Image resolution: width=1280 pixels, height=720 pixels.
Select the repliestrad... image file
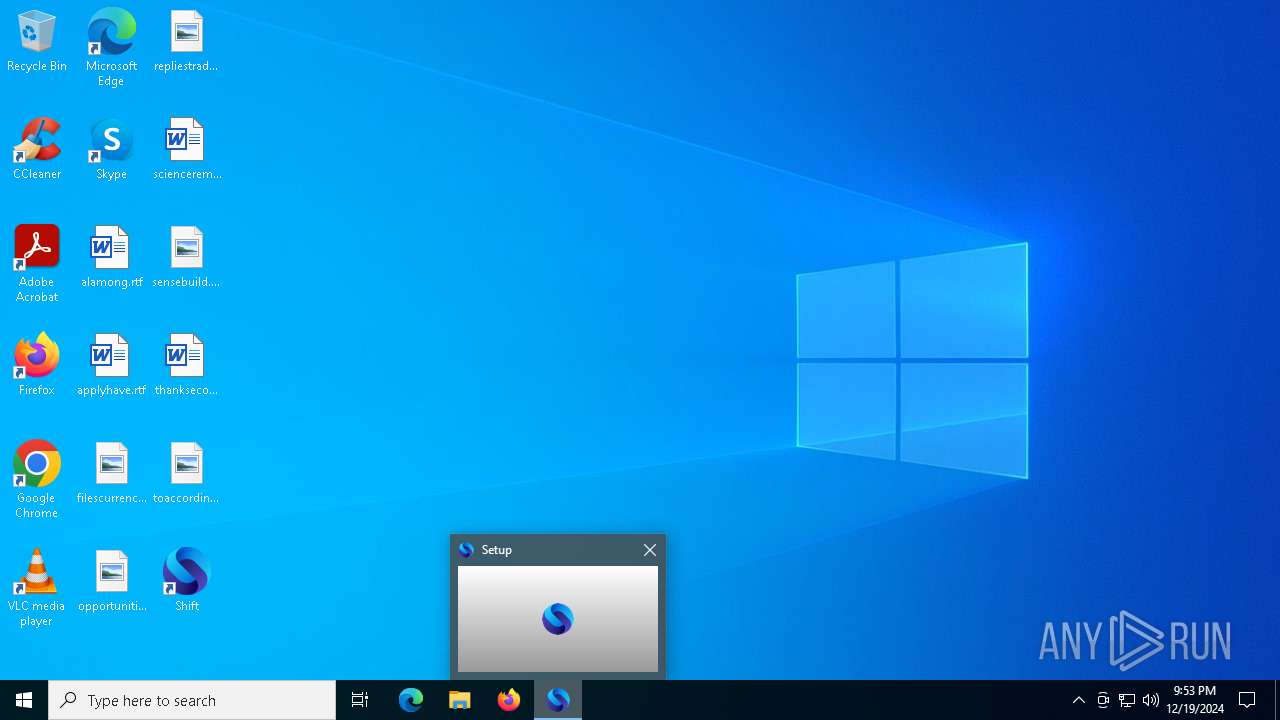pyautogui.click(x=186, y=41)
